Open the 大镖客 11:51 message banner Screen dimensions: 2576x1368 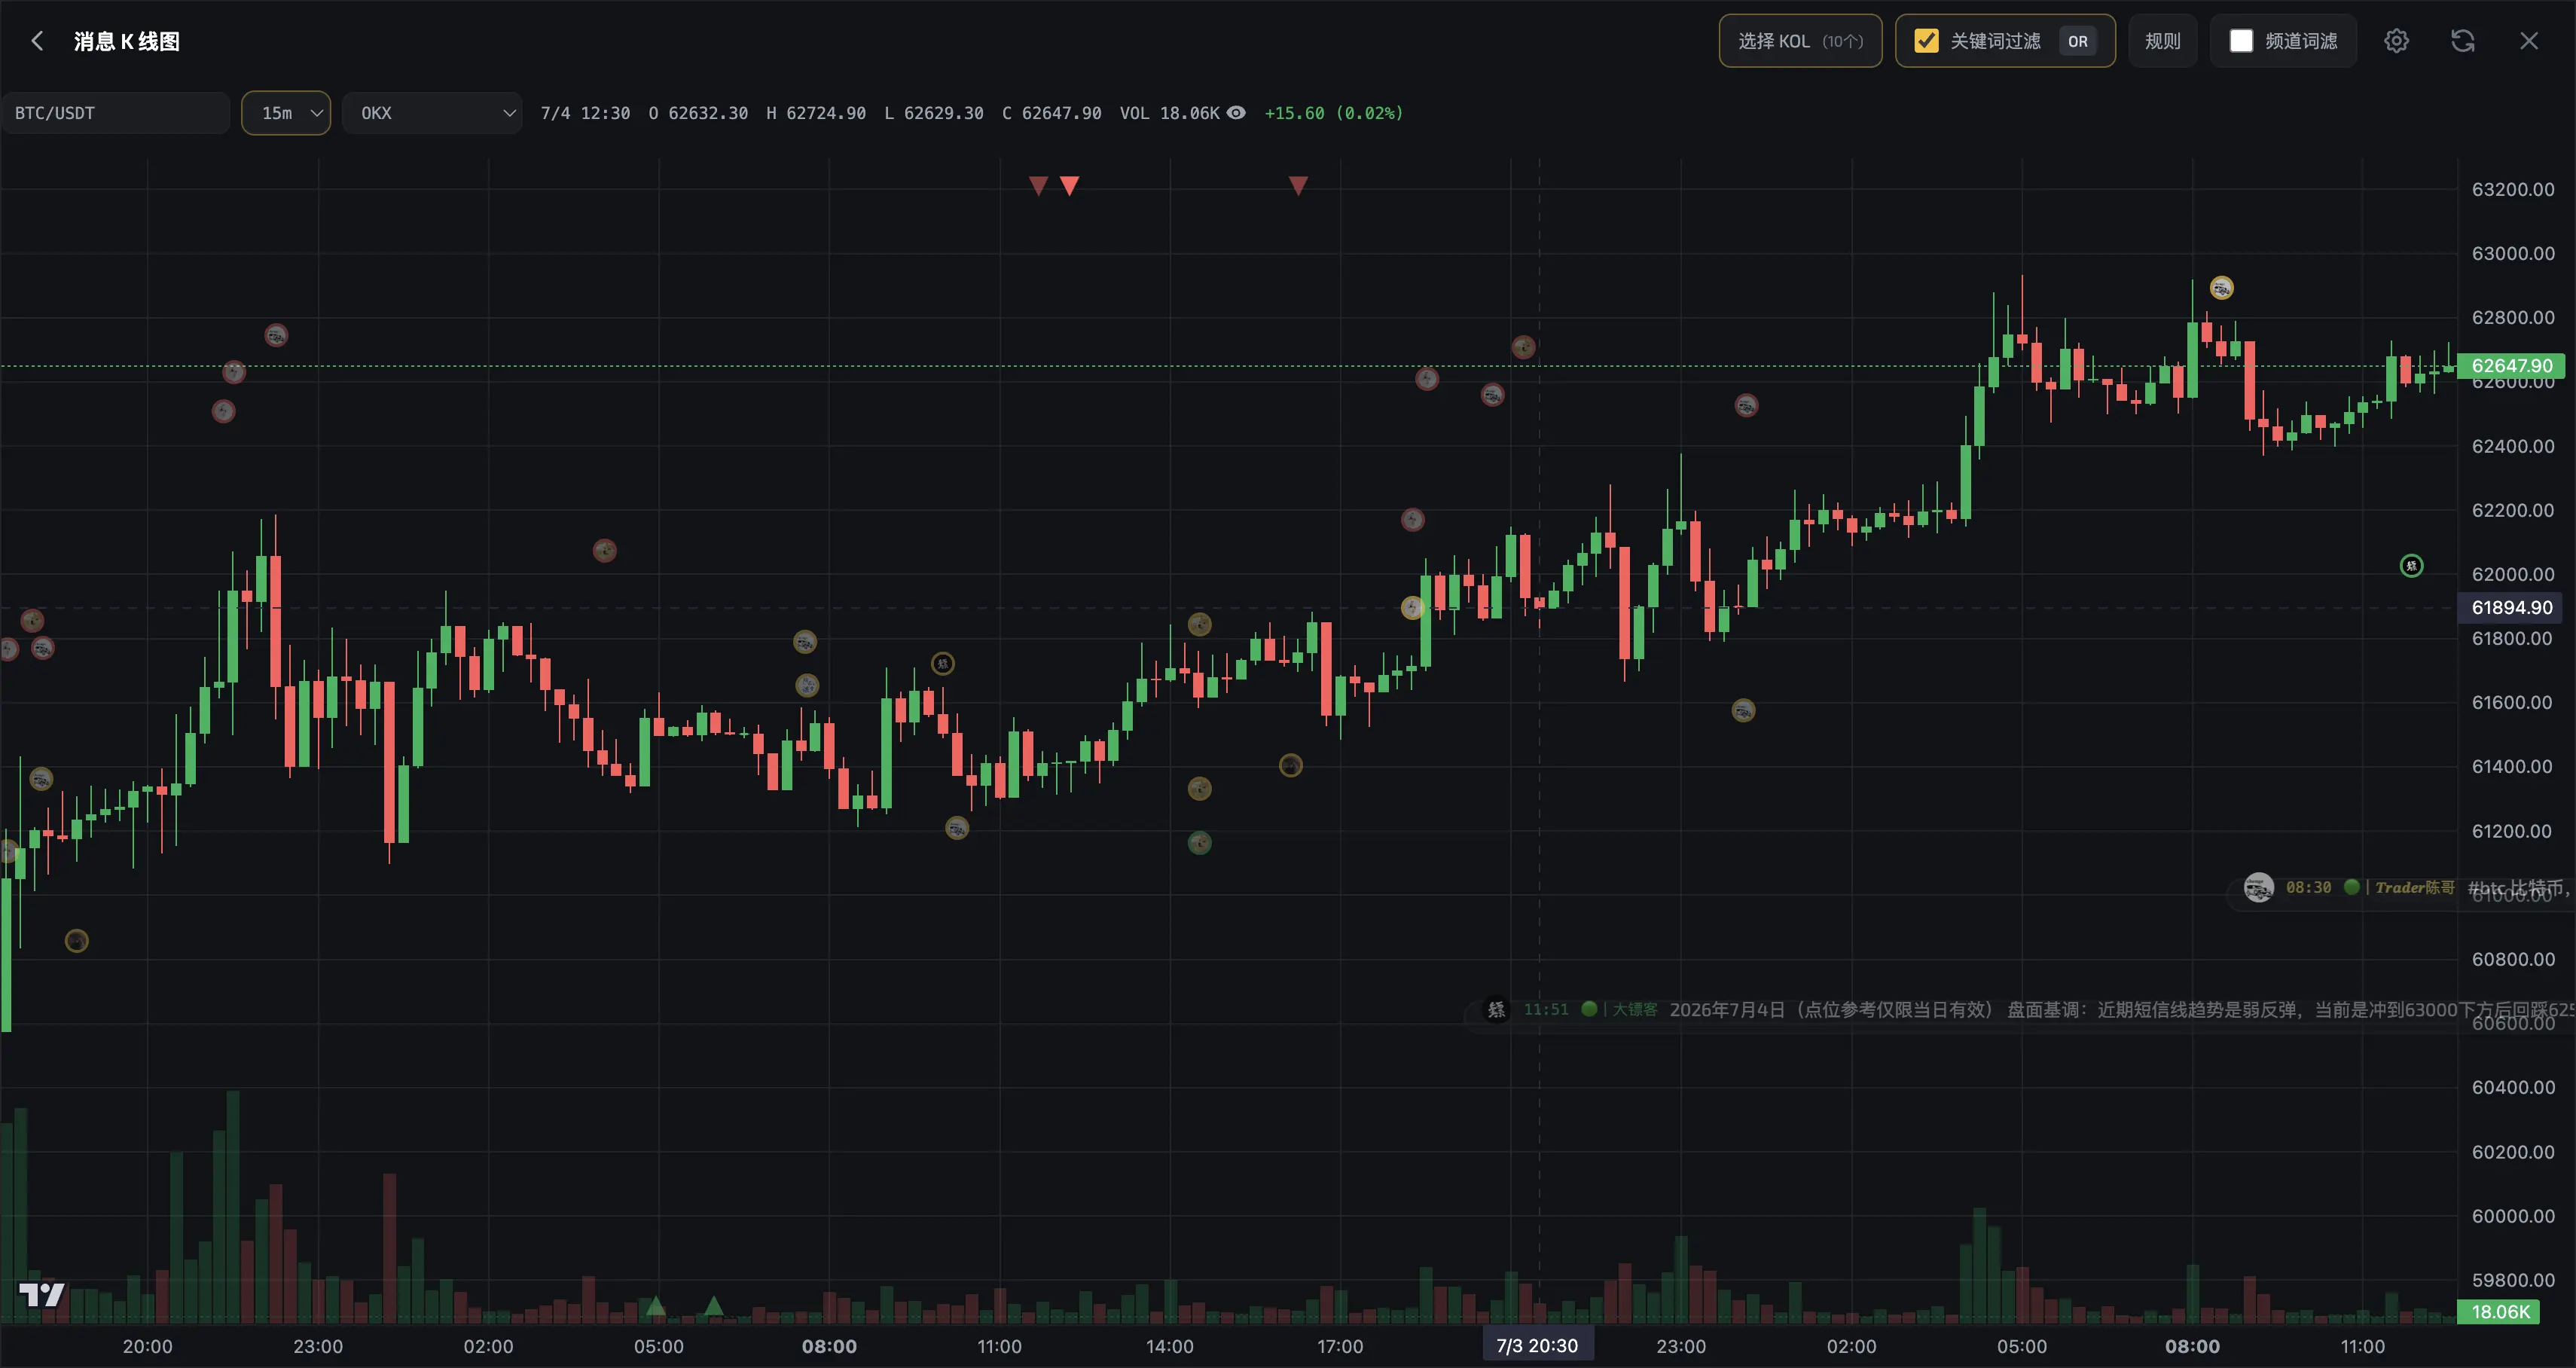pyautogui.click(x=2020, y=1010)
